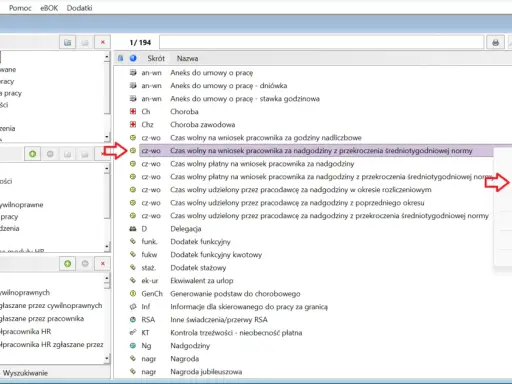Click the icon of the Ekwiwalent za urlop row
512x384 pixels.
[x=133, y=280]
